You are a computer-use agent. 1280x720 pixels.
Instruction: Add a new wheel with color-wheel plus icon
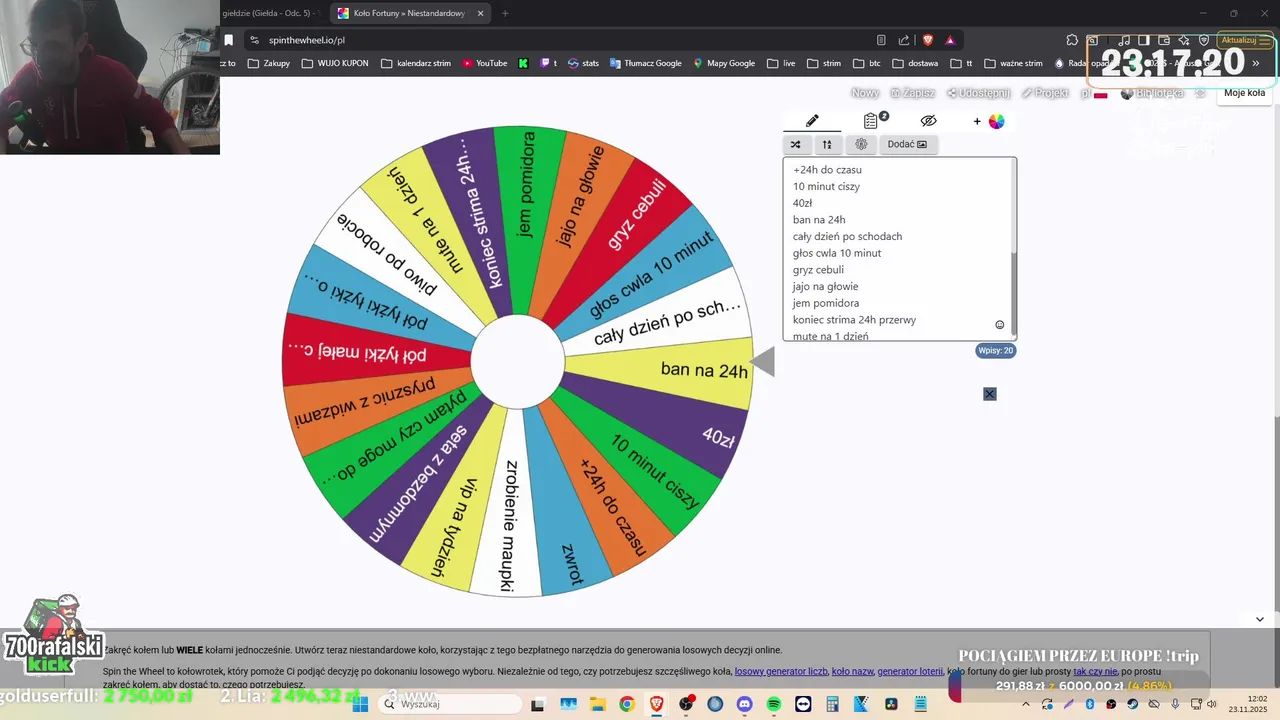coord(989,121)
